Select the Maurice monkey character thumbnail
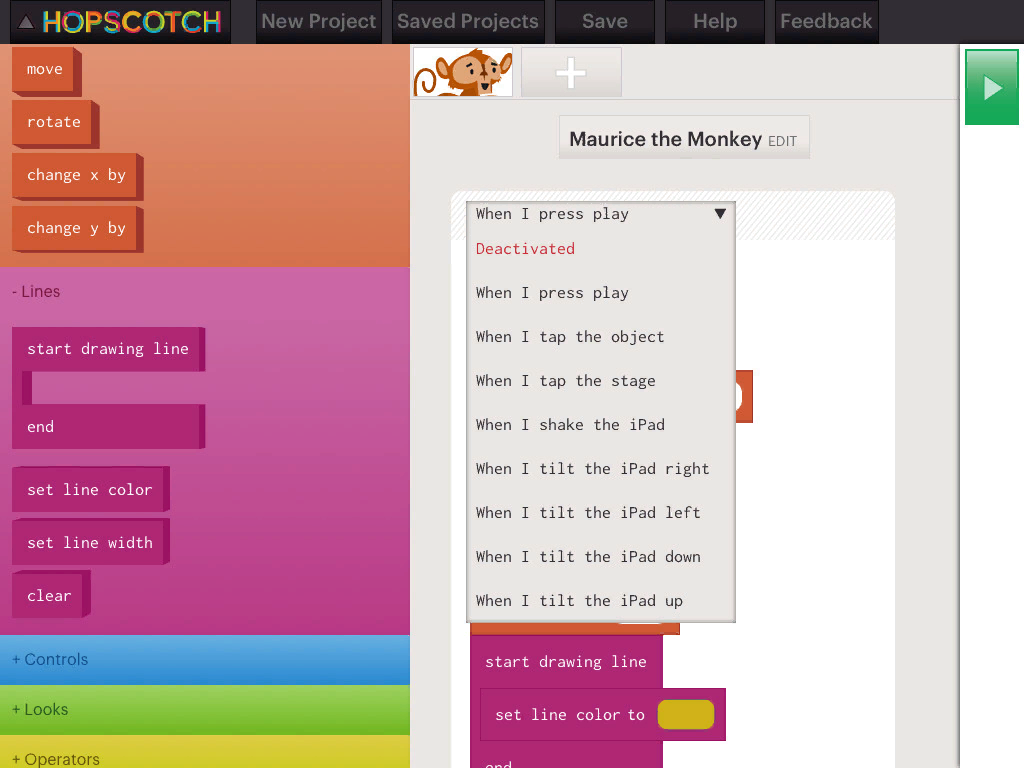Image resolution: width=1024 pixels, height=768 pixels. point(463,73)
